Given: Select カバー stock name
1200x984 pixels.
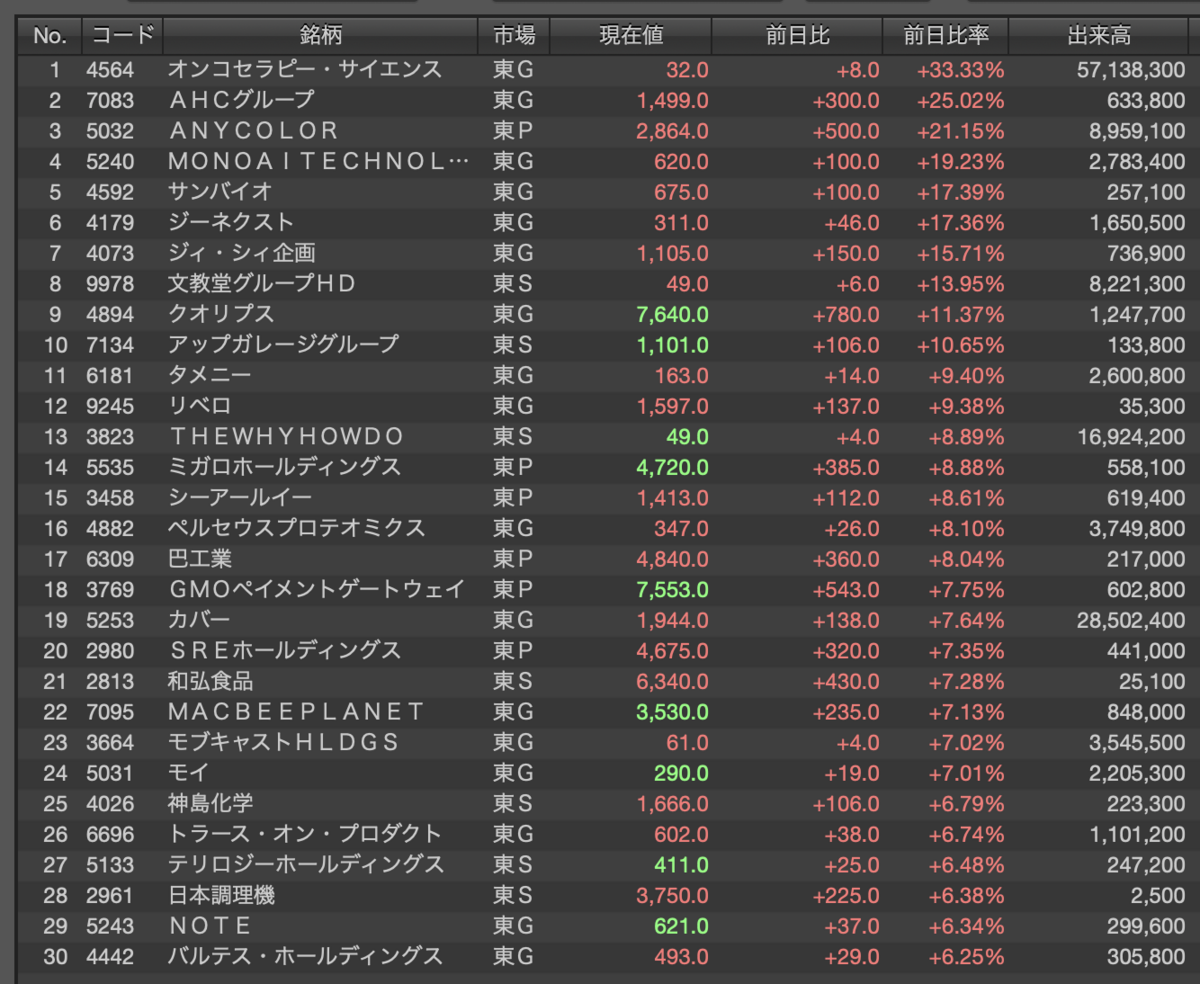Looking at the screenshot, I should click(199, 620).
